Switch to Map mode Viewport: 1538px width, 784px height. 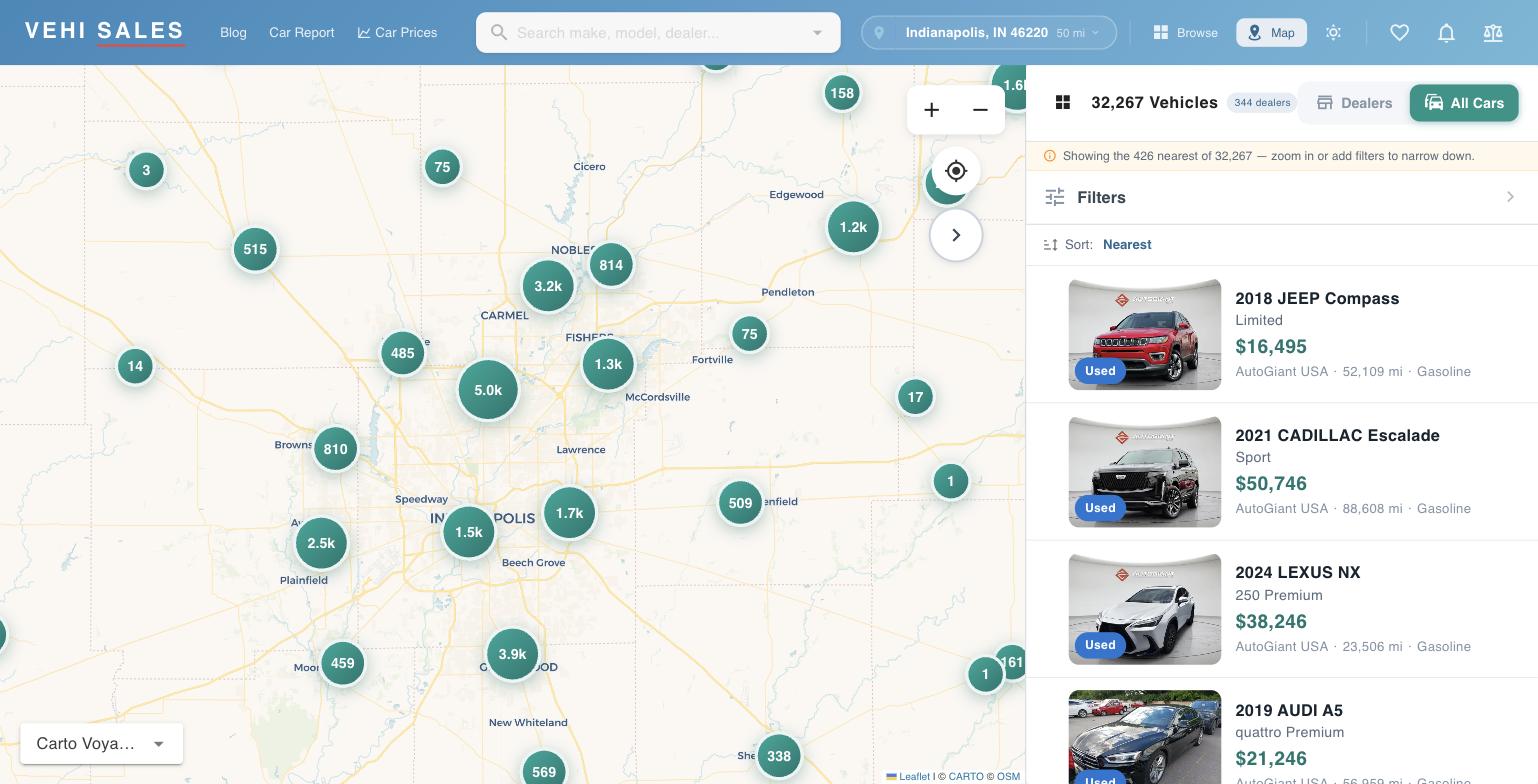coord(1271,33)
